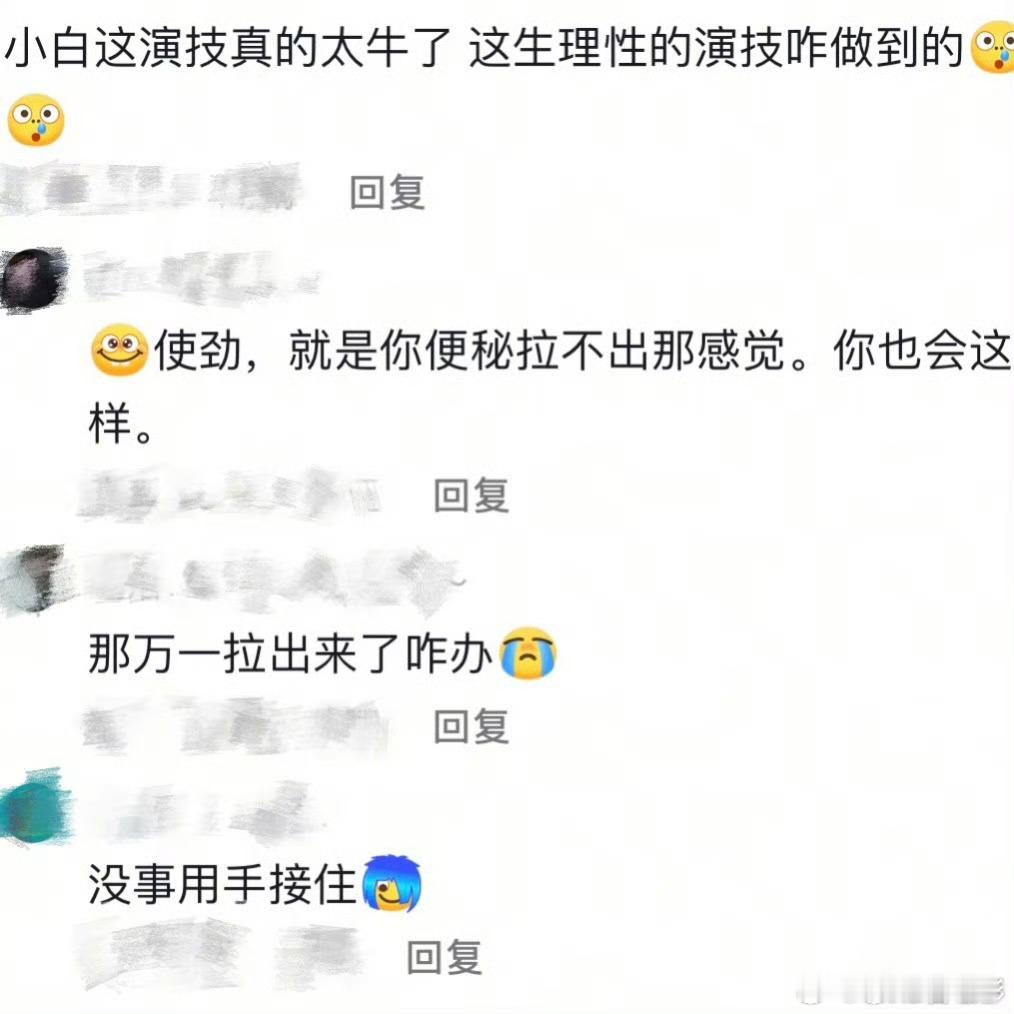Open blurred username above the 那万一 comment
This screenshot has width=1014, height=1014.
click(272, 581)
